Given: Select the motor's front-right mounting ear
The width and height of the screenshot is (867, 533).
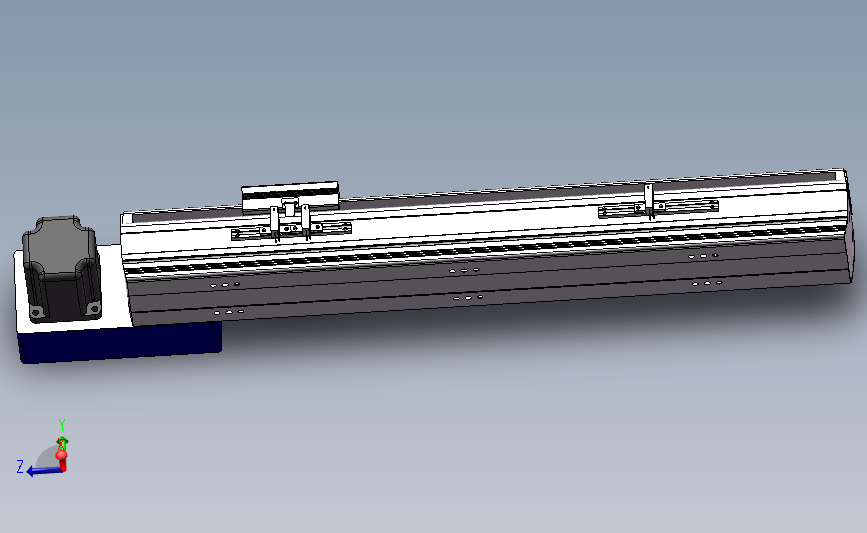Looking at the screenshot, I should [93, 308].
